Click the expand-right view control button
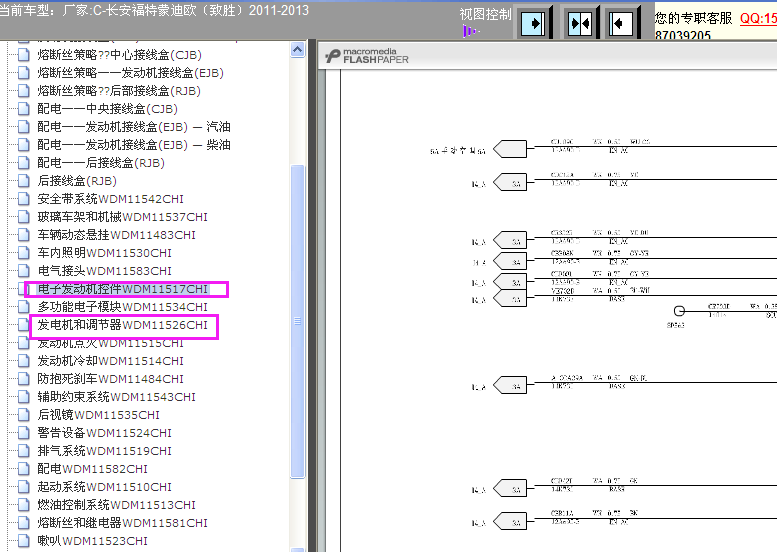The width and height of the screenshot is (777, 552). 533,23
